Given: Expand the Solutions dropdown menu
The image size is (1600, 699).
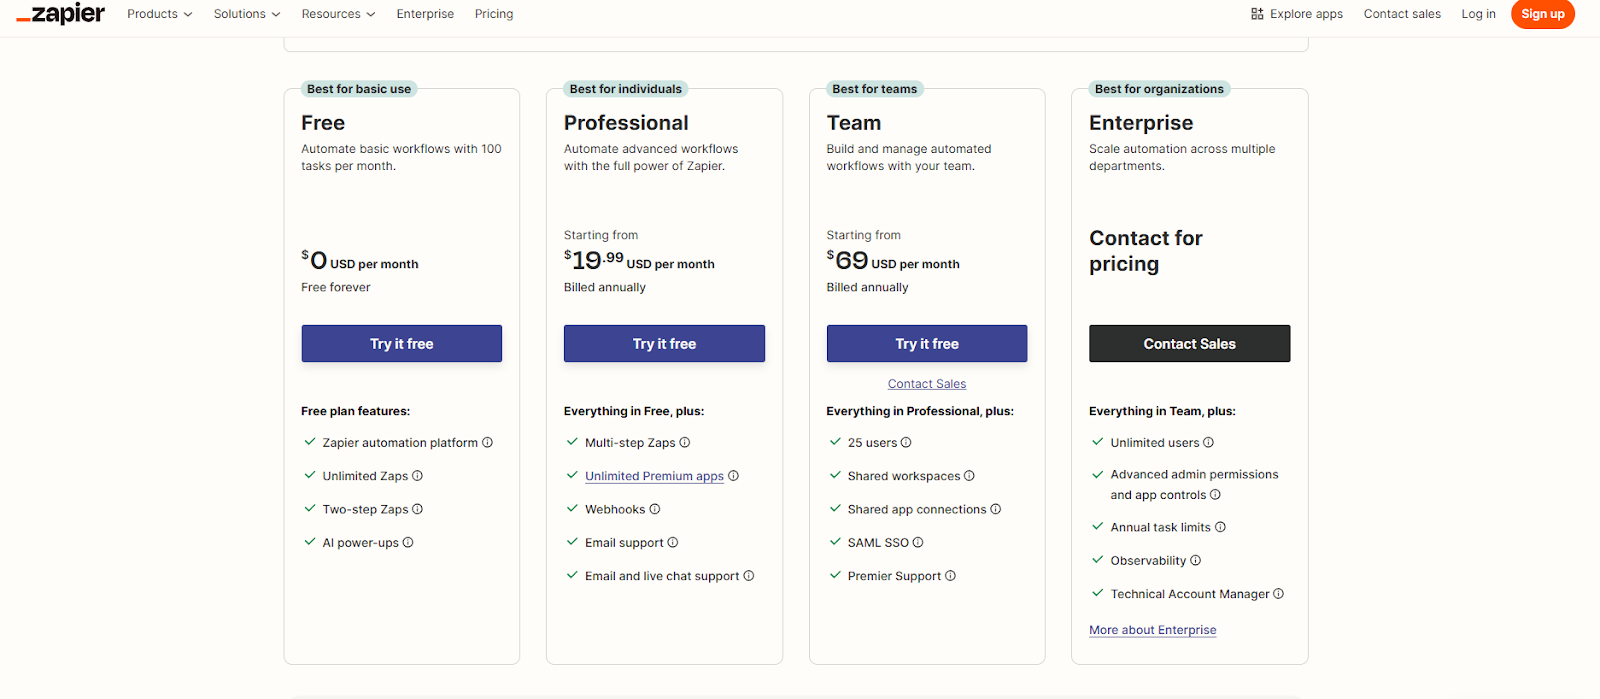Looking at the screenshot, I should [247, 14].
